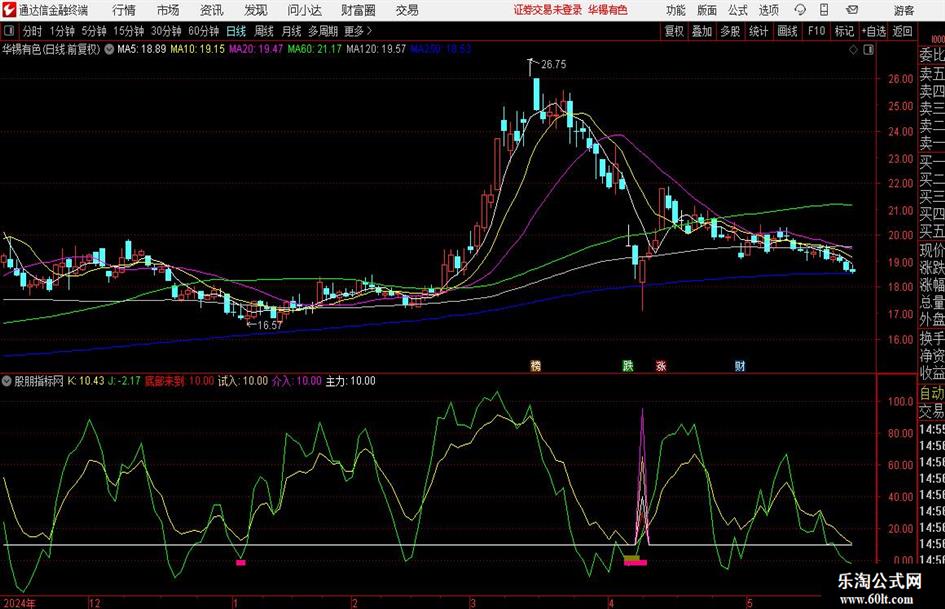This screenshot has width=945, height=609.
Task: Click the 游客 guest account label
Action: coord(903,10)
